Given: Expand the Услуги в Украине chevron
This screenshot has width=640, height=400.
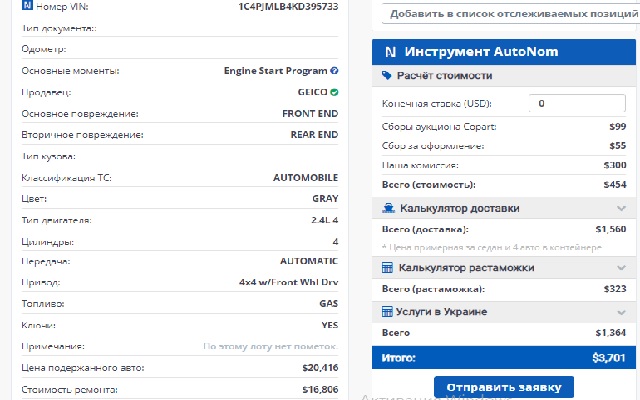Looking at the screenshot, I should tap(621, 313).
